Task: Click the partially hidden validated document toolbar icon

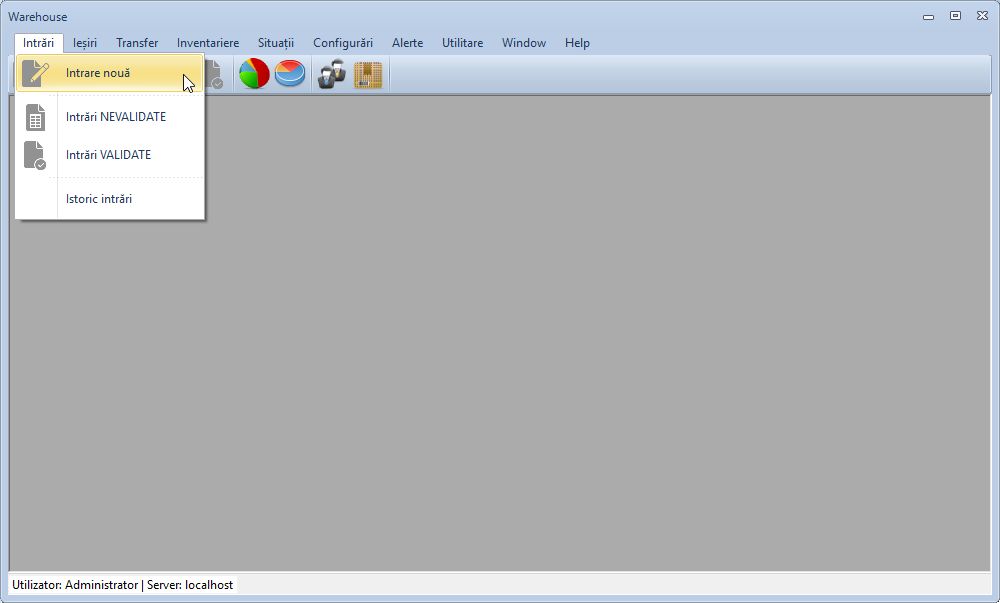Action: pos(213,73)
